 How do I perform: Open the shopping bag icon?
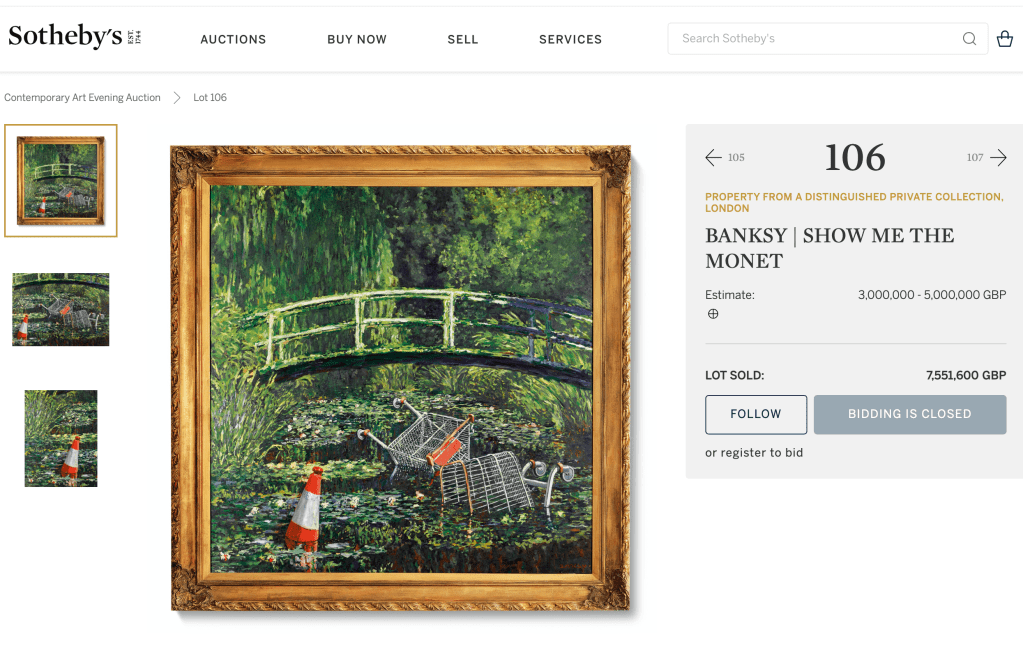coord(1005,39)
